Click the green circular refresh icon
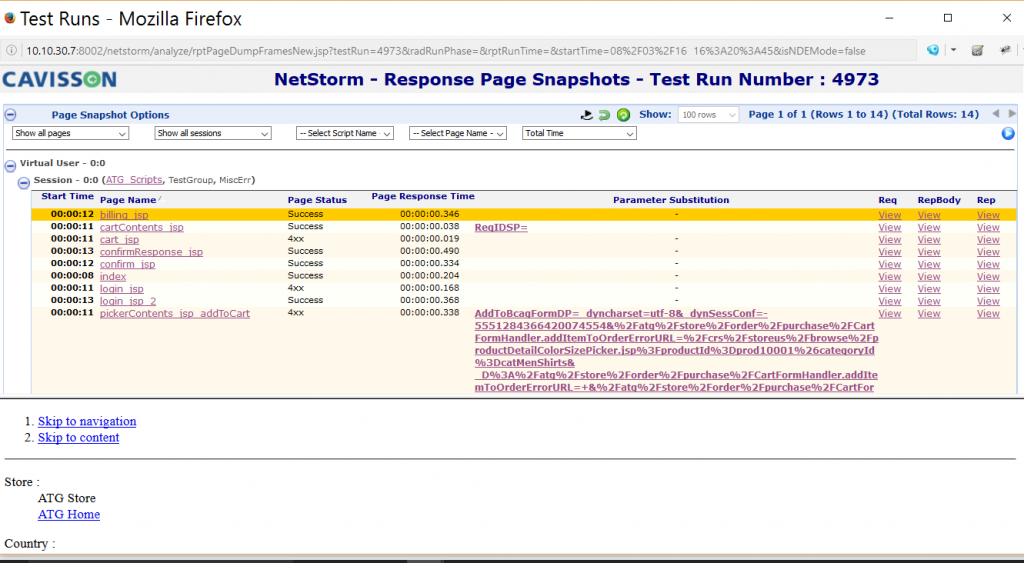Screen dimensions: 1024x563 pyautogui.click(x=624, y=115)
